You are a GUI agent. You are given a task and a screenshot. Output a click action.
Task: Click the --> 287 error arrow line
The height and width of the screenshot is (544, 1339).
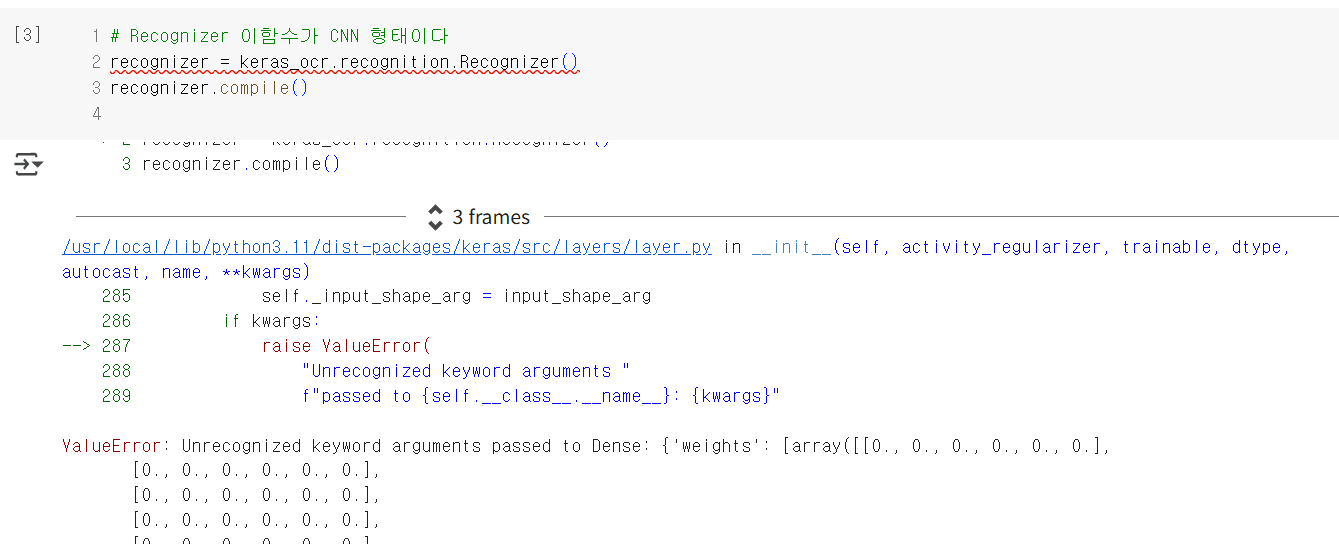(96, 346)
